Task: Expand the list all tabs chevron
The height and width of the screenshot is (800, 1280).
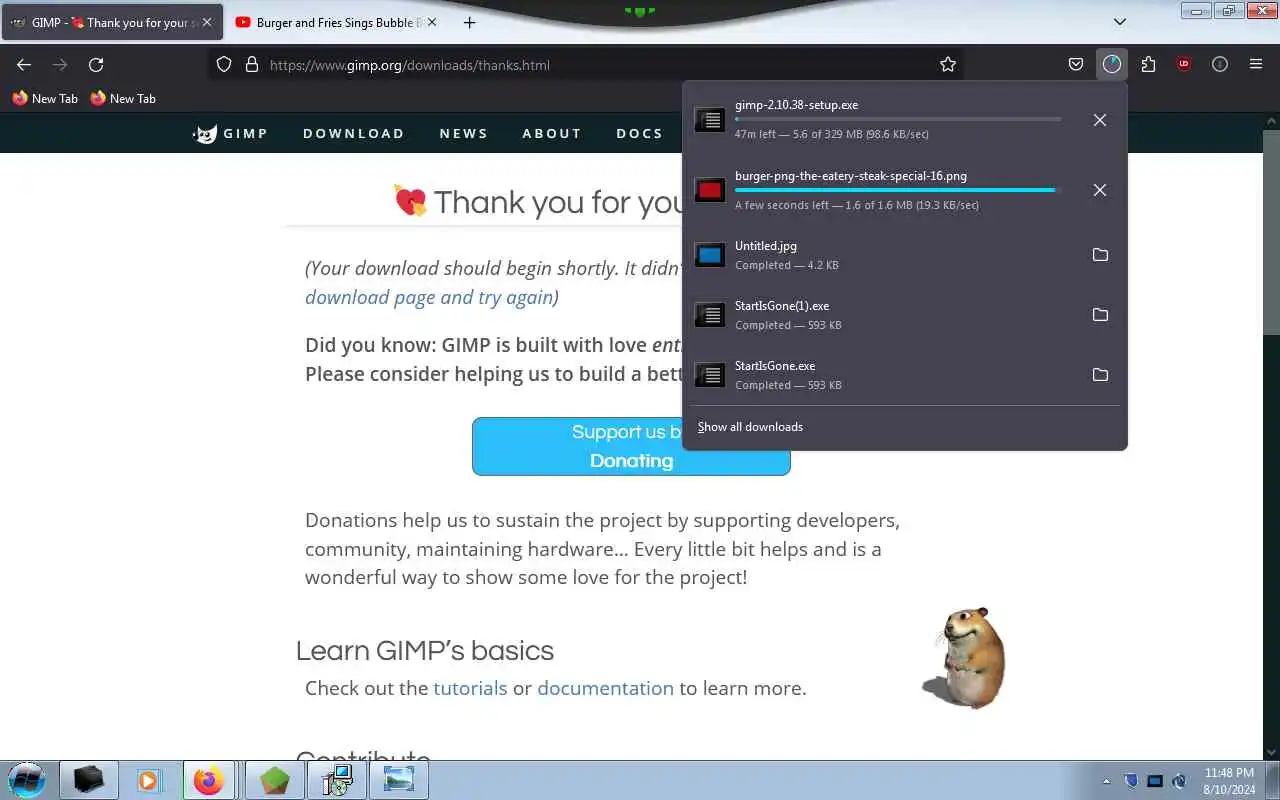Action: tap(1120, 21)
